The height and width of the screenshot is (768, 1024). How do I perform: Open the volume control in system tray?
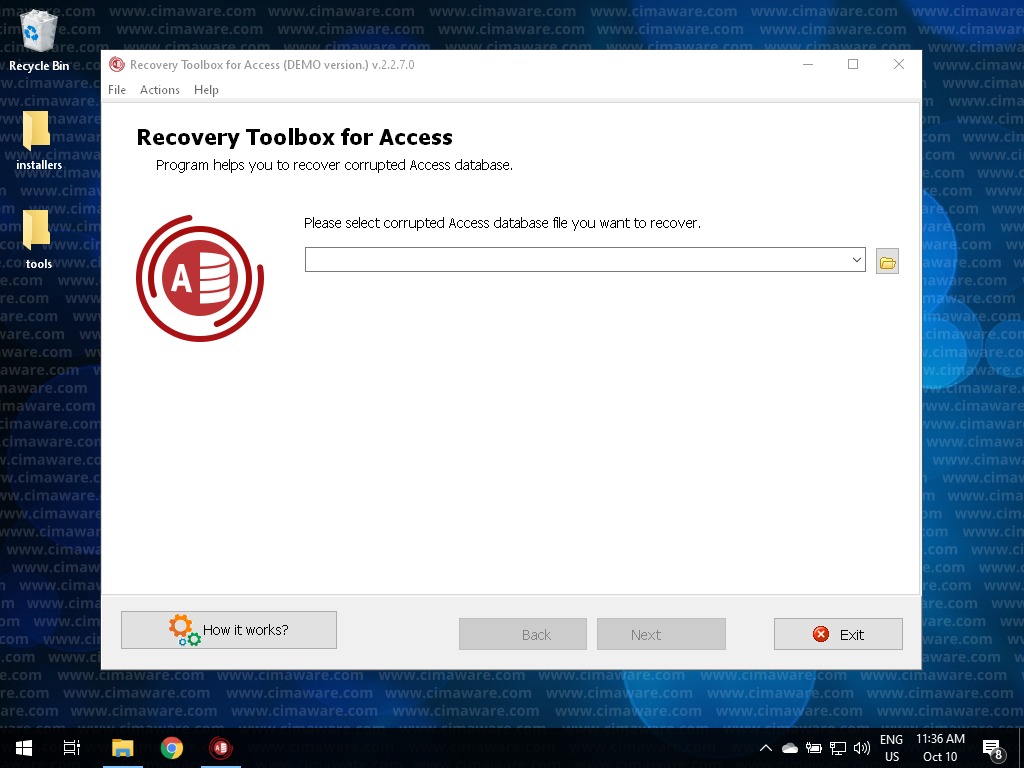click(862, 748)
